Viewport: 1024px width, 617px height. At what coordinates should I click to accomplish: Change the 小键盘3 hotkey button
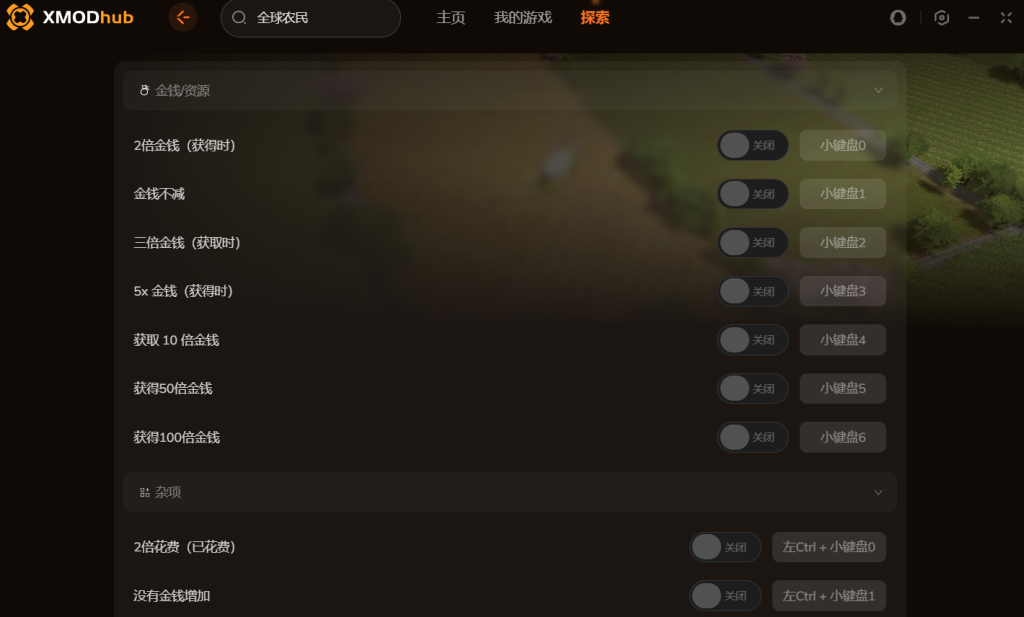(842, 291)
